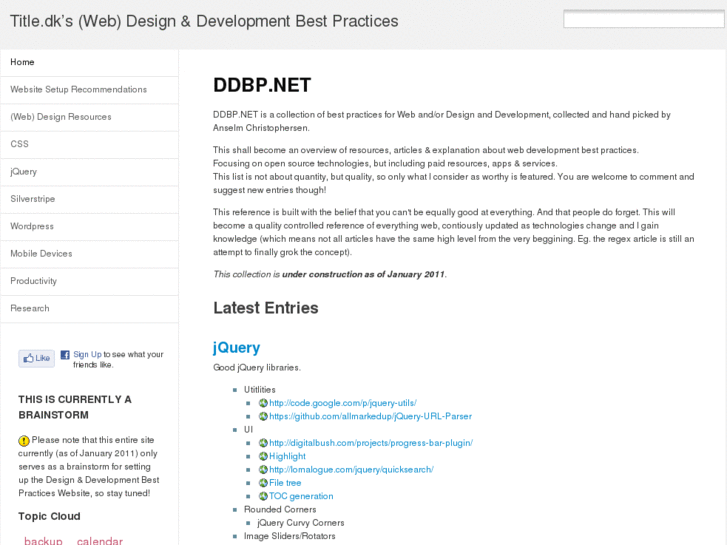Click the 'Image Sliders/Rotators' list item
This screenshot has width=727, height=545.
click(290, 536)
